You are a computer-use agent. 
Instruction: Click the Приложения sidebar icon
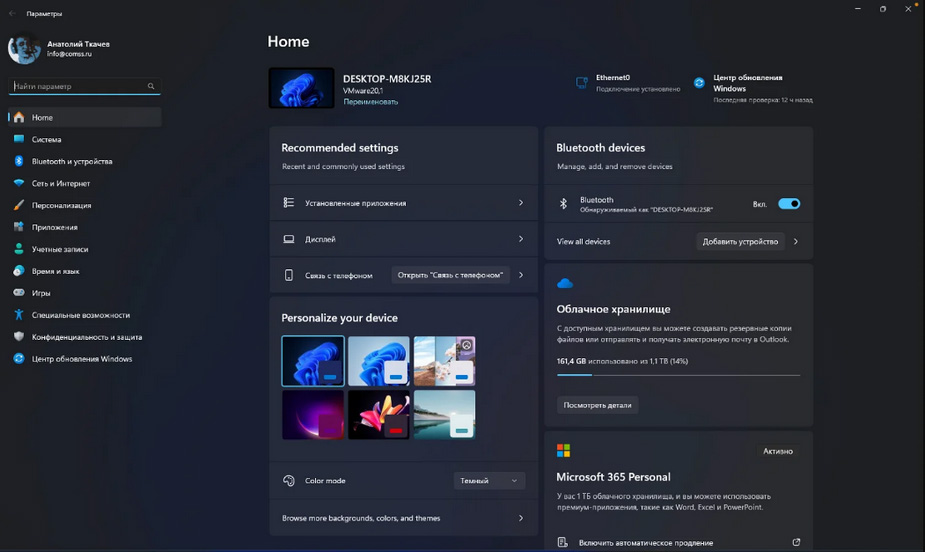[x=19, y=227]
